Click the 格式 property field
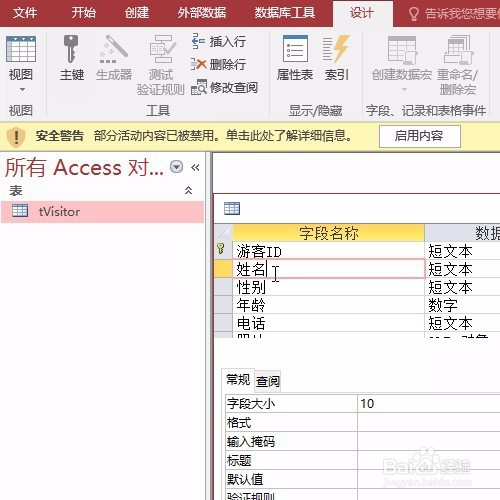Image resolution: width=500 pixels, height=500 pixels. pos(429,422)
